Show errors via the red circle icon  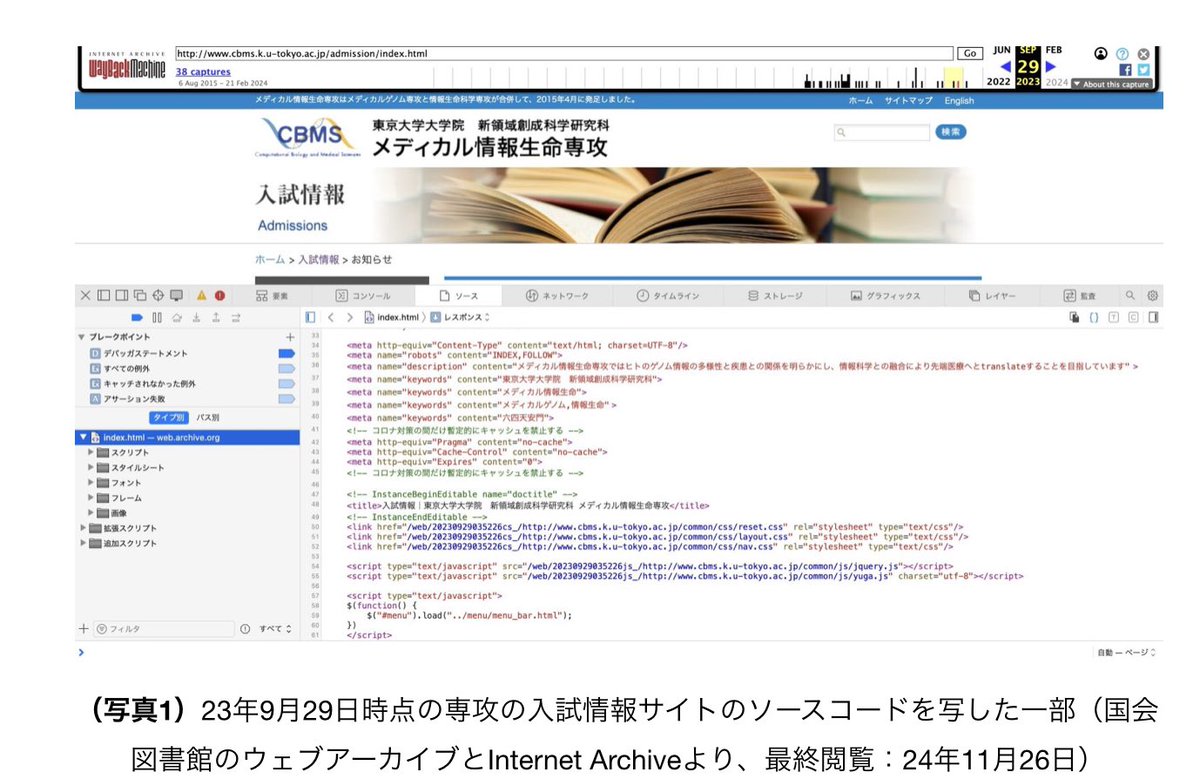click(x=219, y=296)
